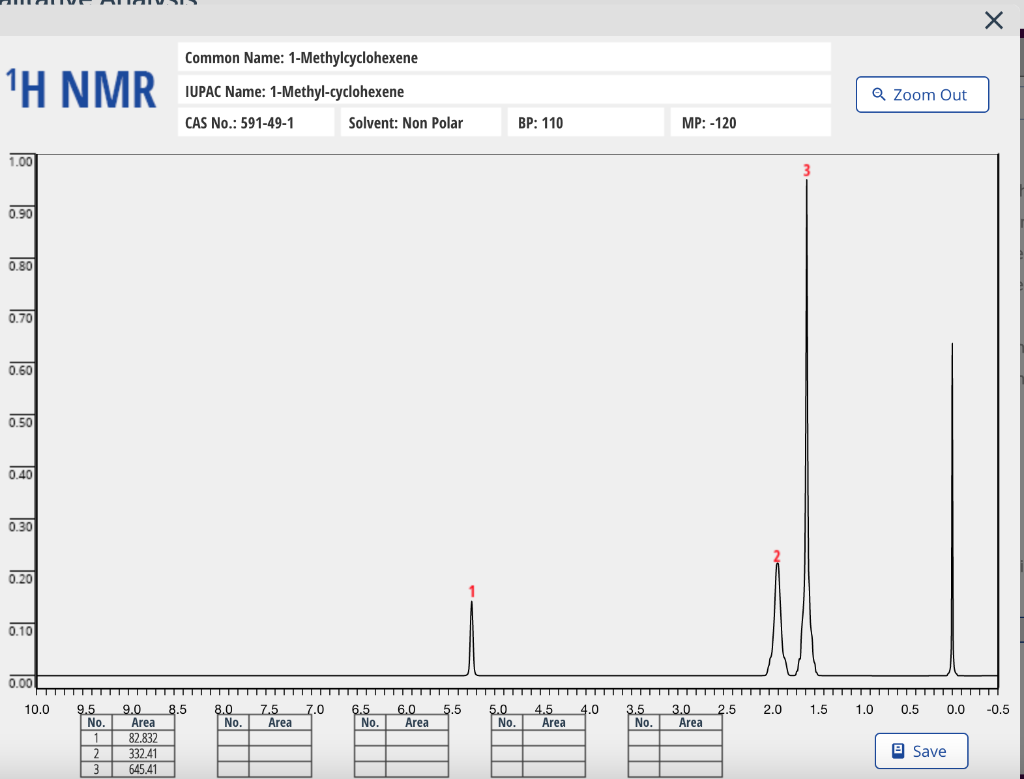
Task: Click area value 332.41 in table
Action: [x=143, y=754]
